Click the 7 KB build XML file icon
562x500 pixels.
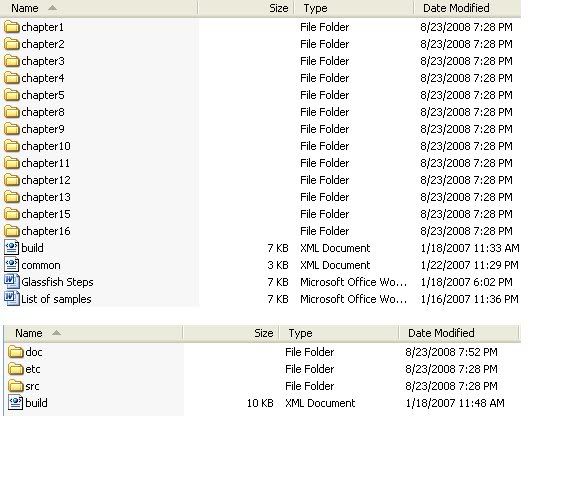click(11, 248)
